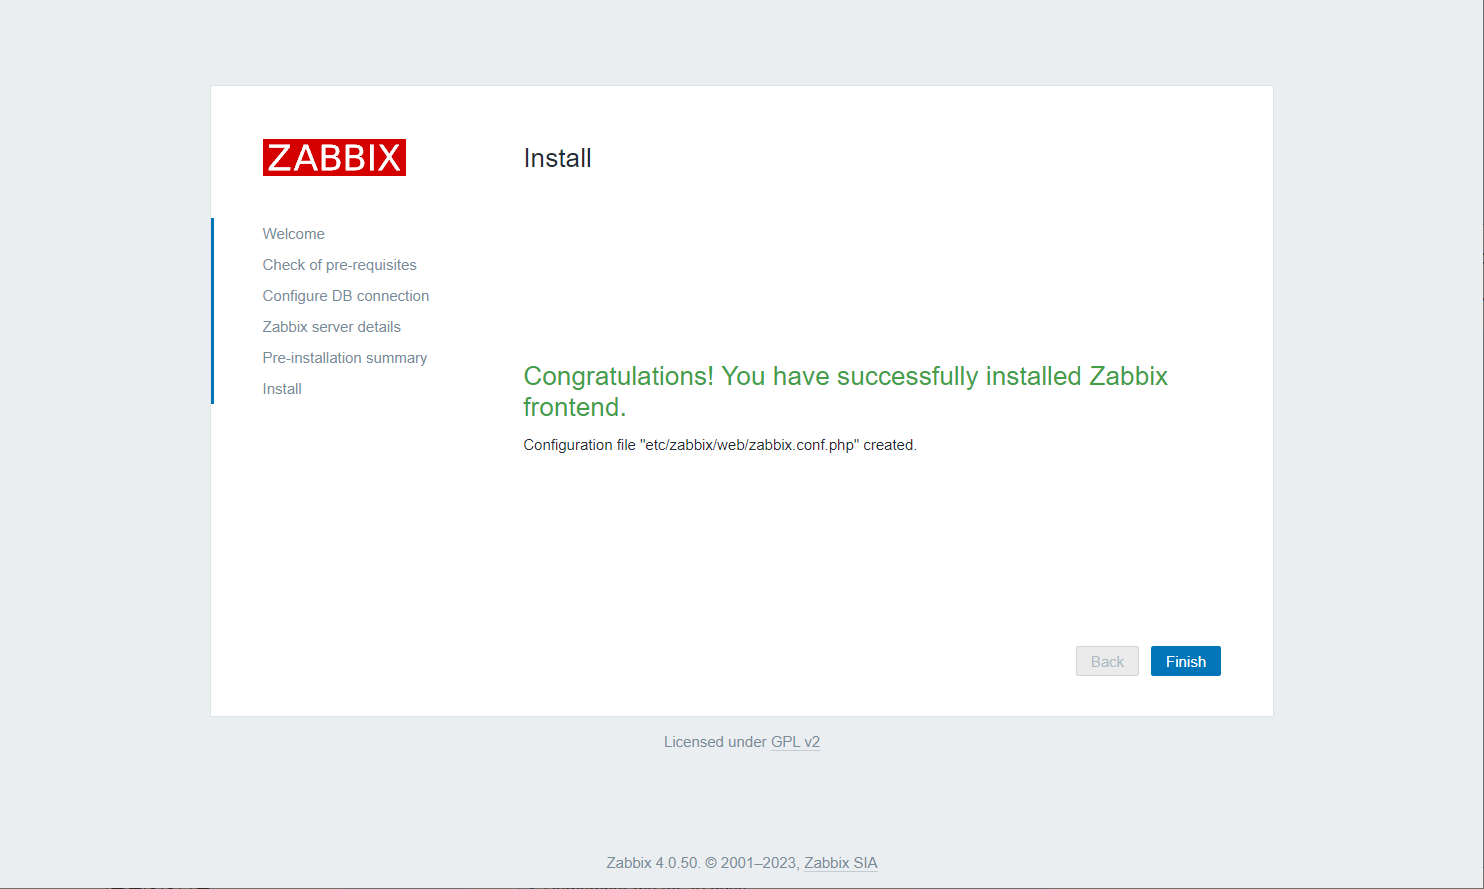Select the Welcome step in sidebar
The width and height of the screenshot is (1484, 889).
coord(293,234)
